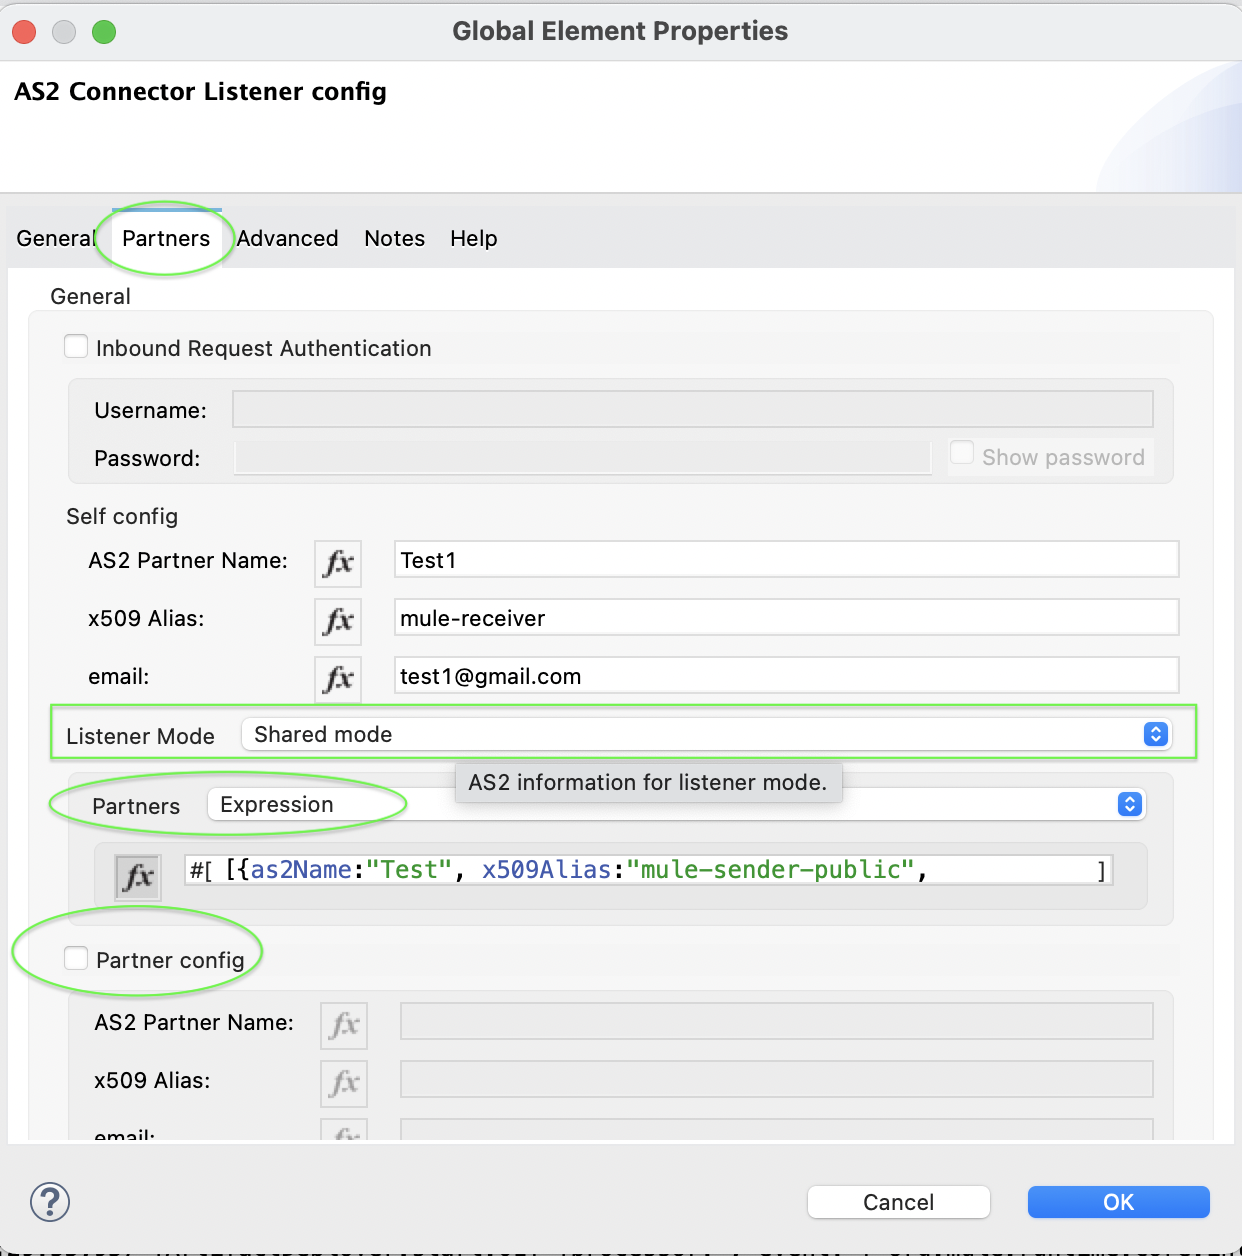Click fx button for Partner config x509 Alias
Viewport: 1242px width, 1256px height.
point(344,1083)
